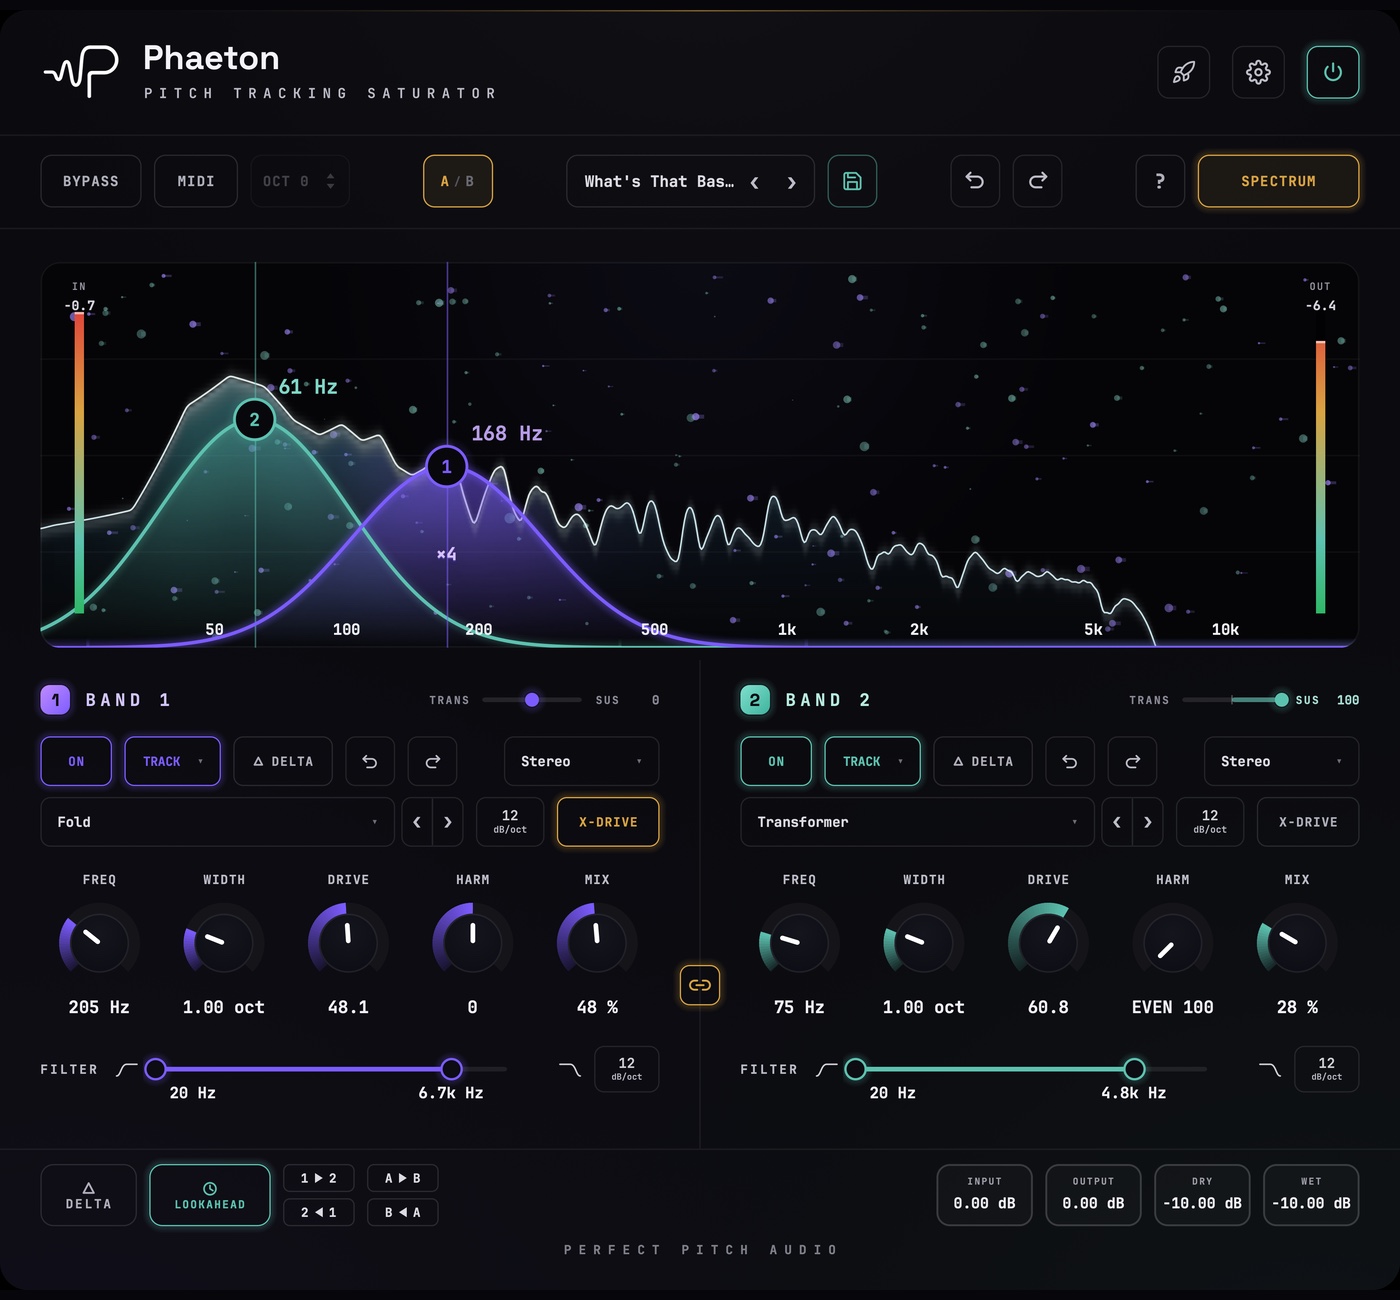1400x1300 pixels.
Task: Open the Fold saturation type dropdown
Action: [218, 822]
